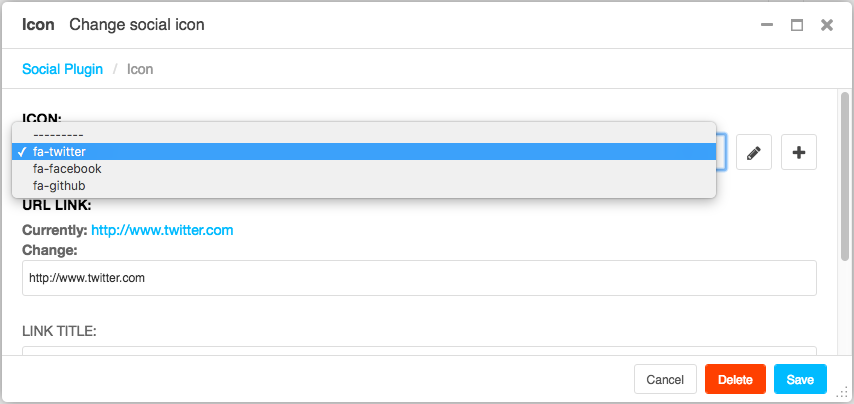The height and width of the screenshot is (404, 854).
Task: Click the red Delete button
Action: (735, 379)
